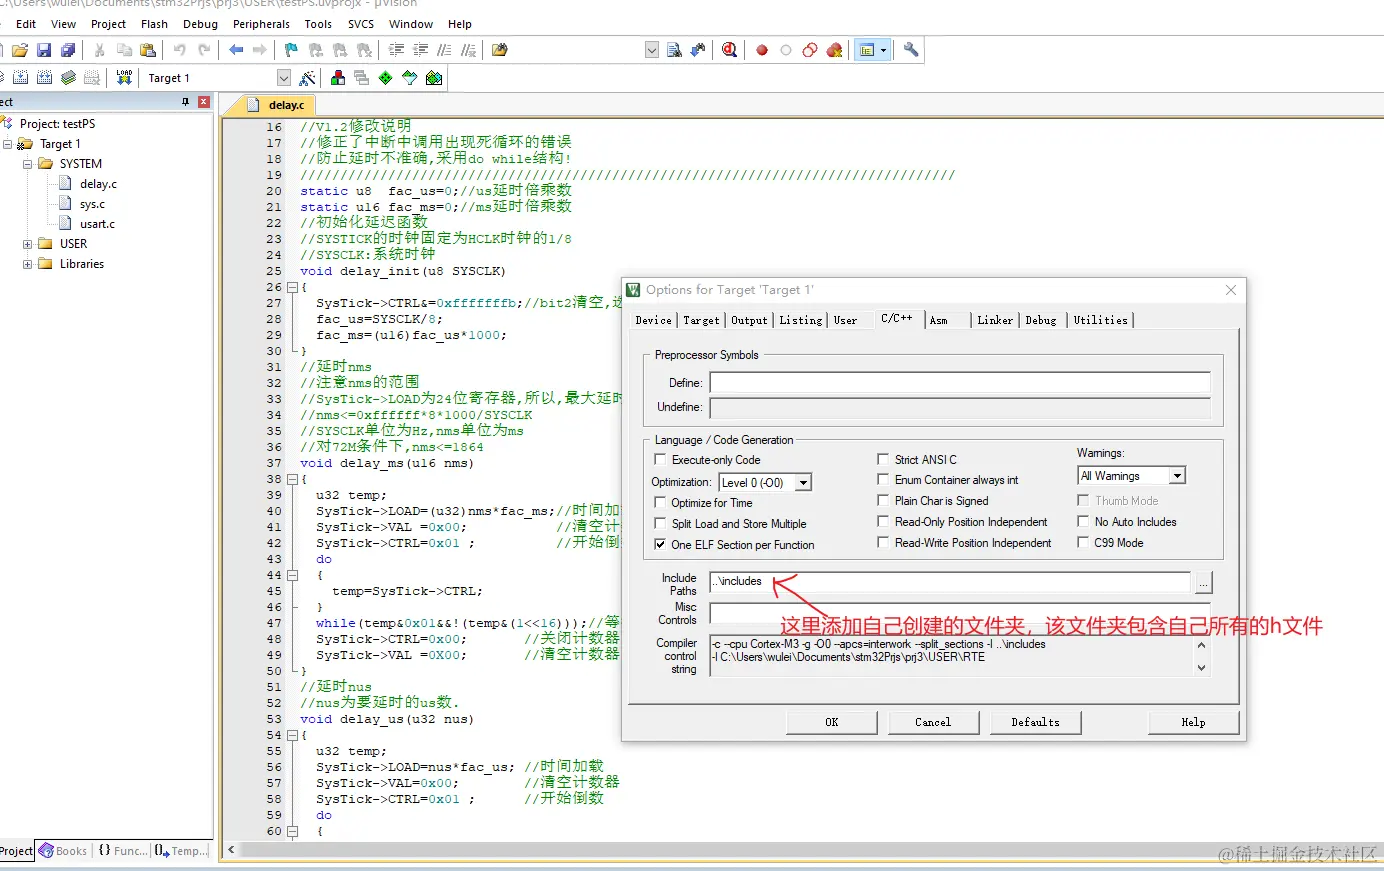Uncheck One ELF Section per Function
The width and height of the screenshot is (1384, 871).
coord(660,545)
